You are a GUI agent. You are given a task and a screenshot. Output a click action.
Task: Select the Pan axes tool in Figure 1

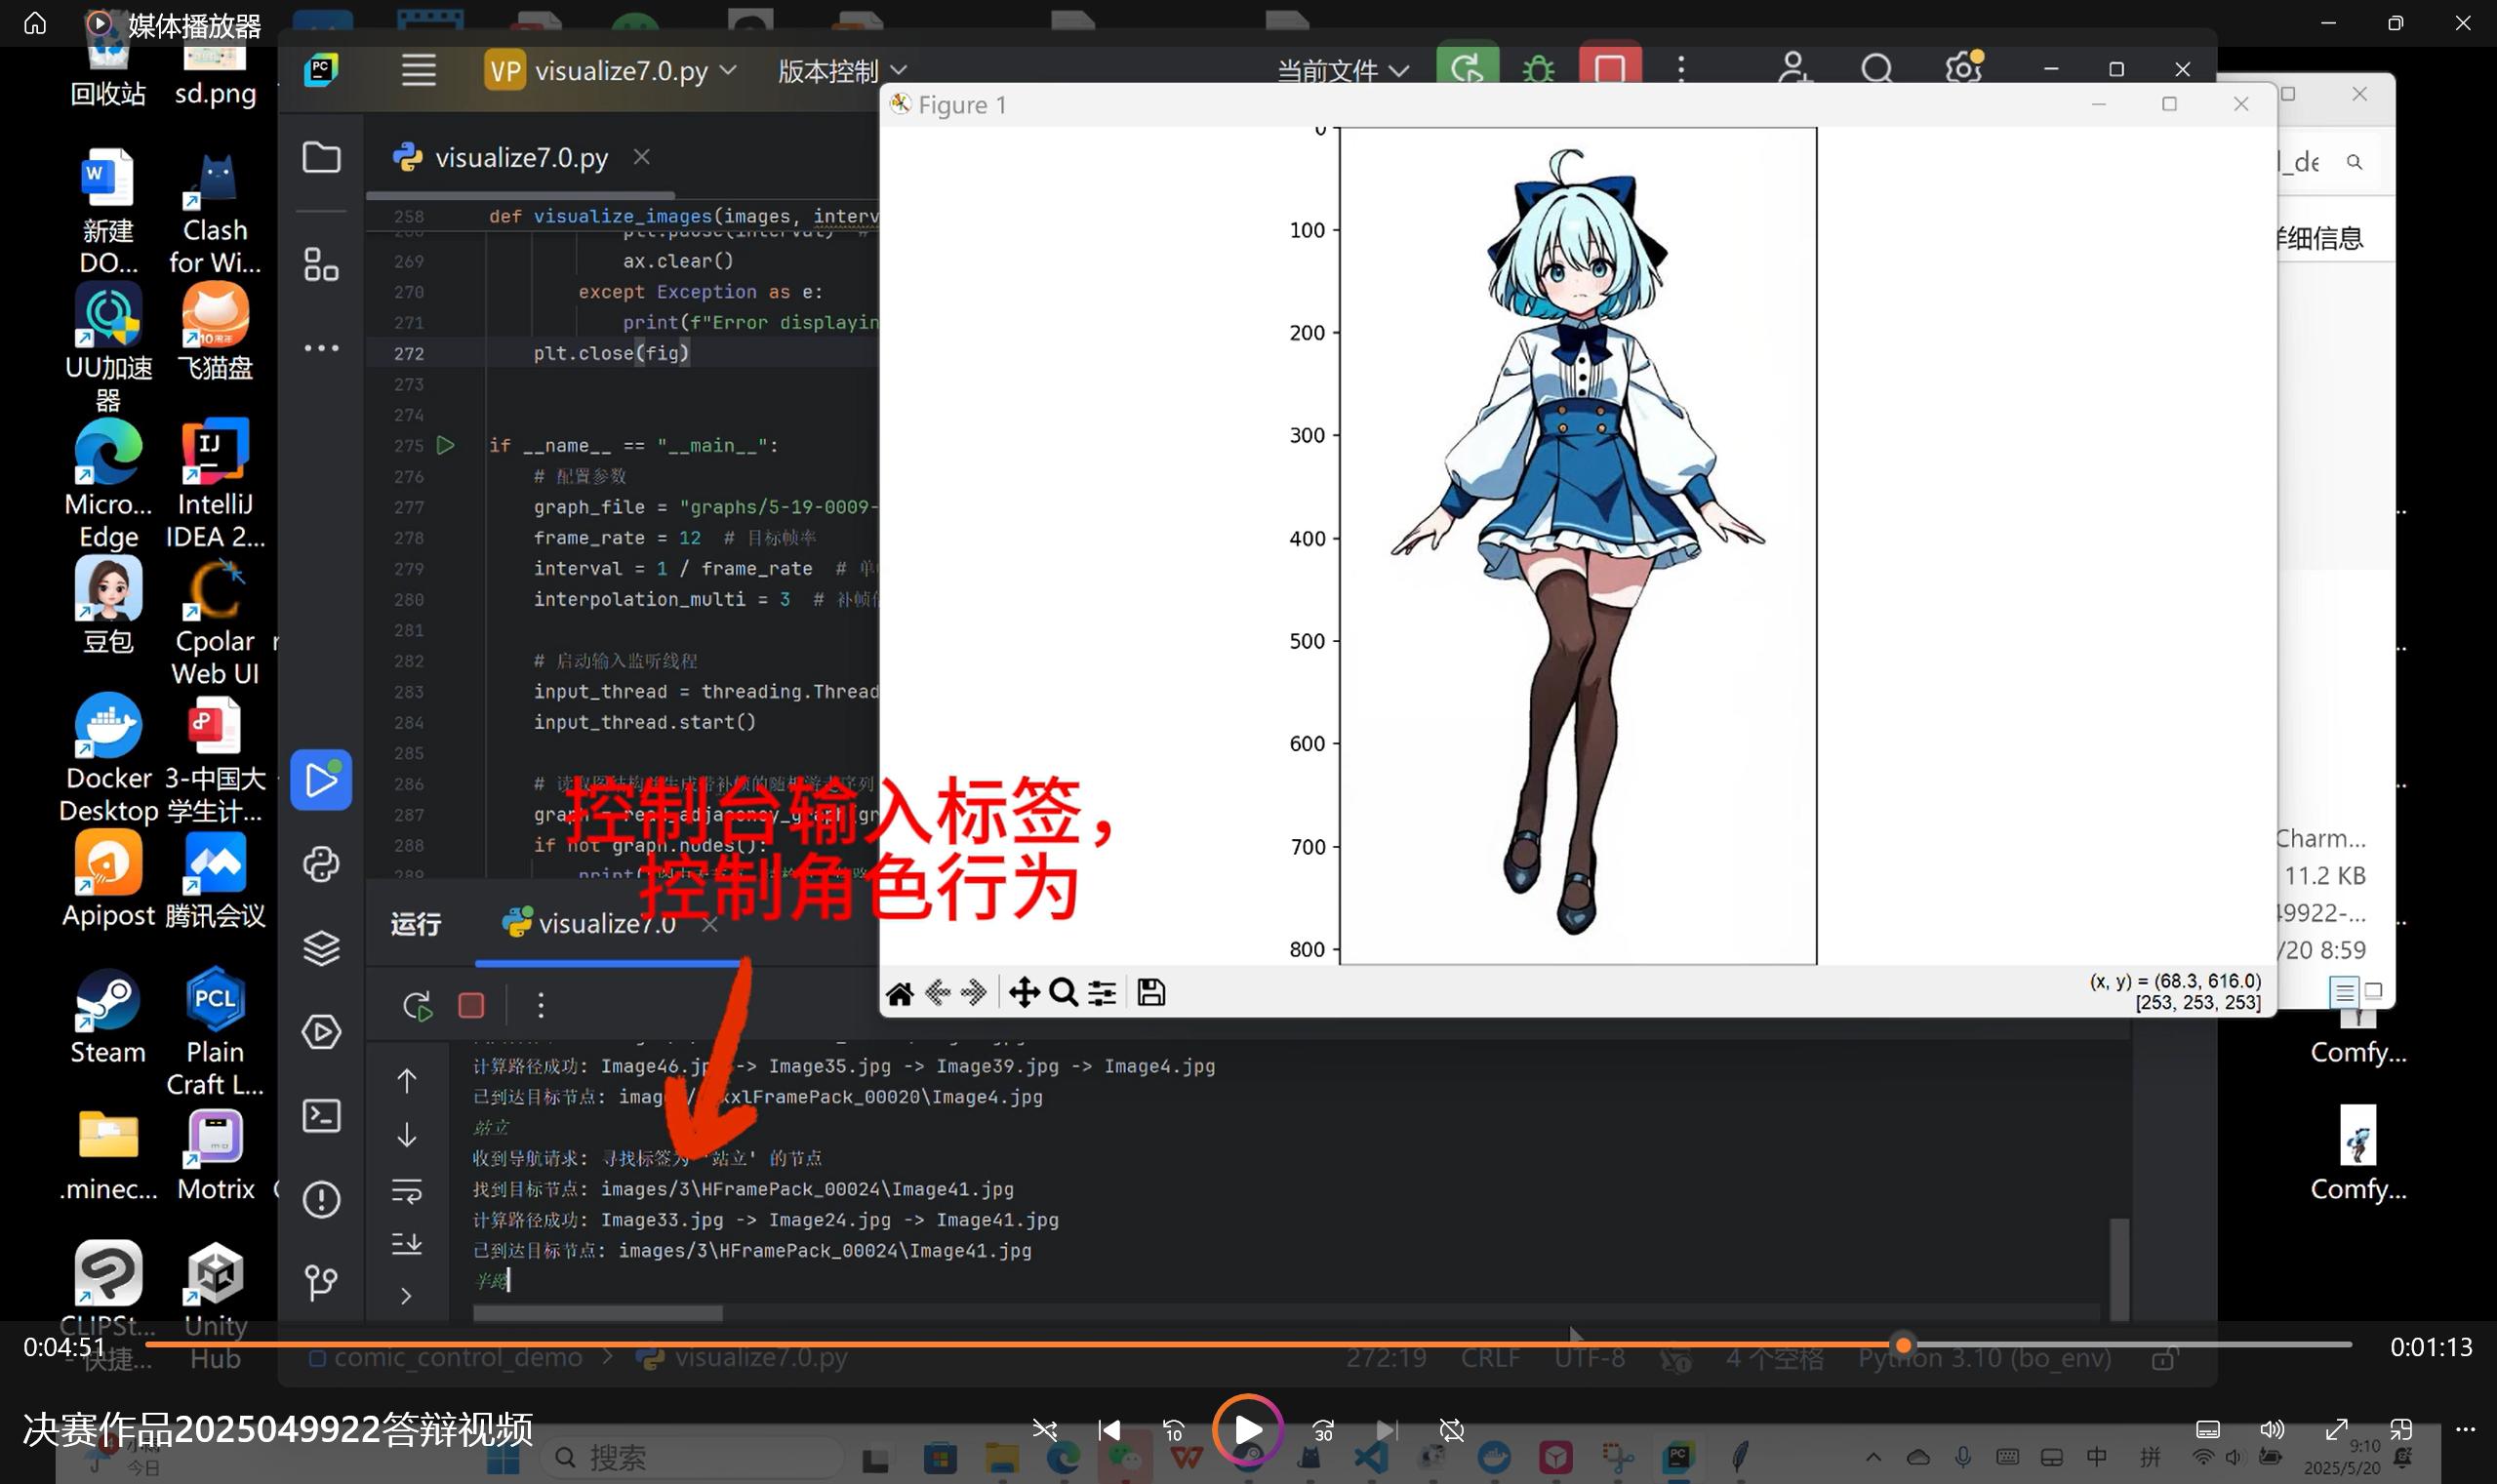click(1024, 993)
